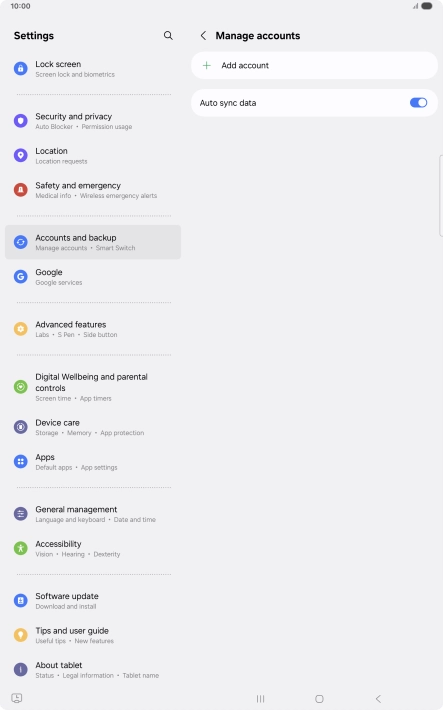The height and width of the screenshot is (710, 443).
Task: Select the Google services icon
Action: coord(20,276)
